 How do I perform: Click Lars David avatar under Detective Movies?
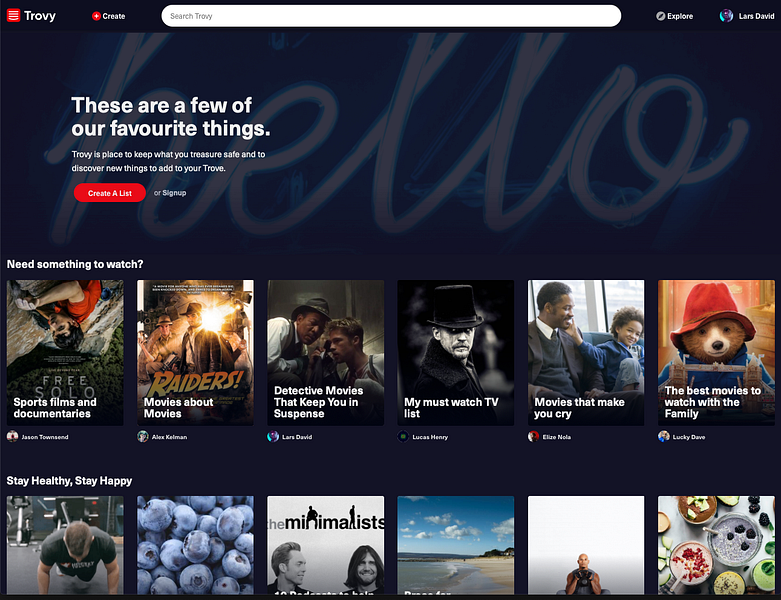pos(273,437)
